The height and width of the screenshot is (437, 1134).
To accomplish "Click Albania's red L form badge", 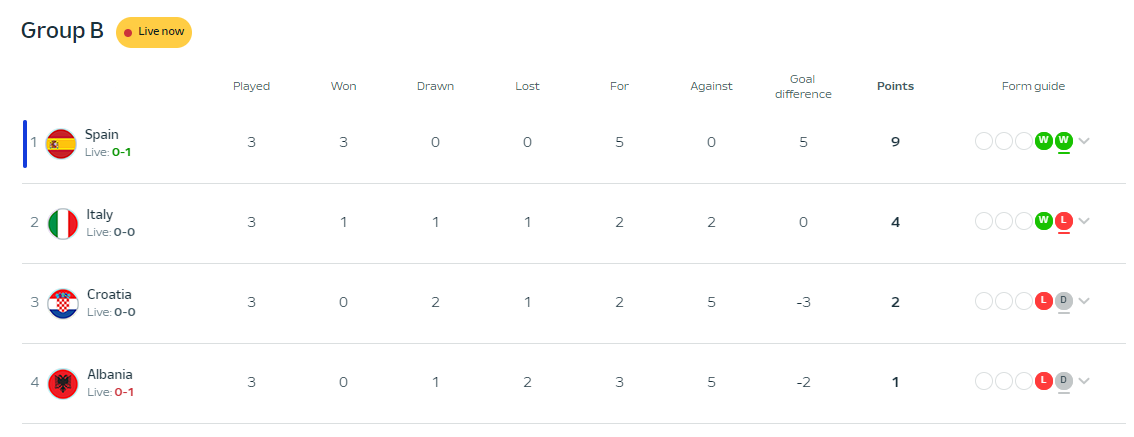I will click(1044, 381).
